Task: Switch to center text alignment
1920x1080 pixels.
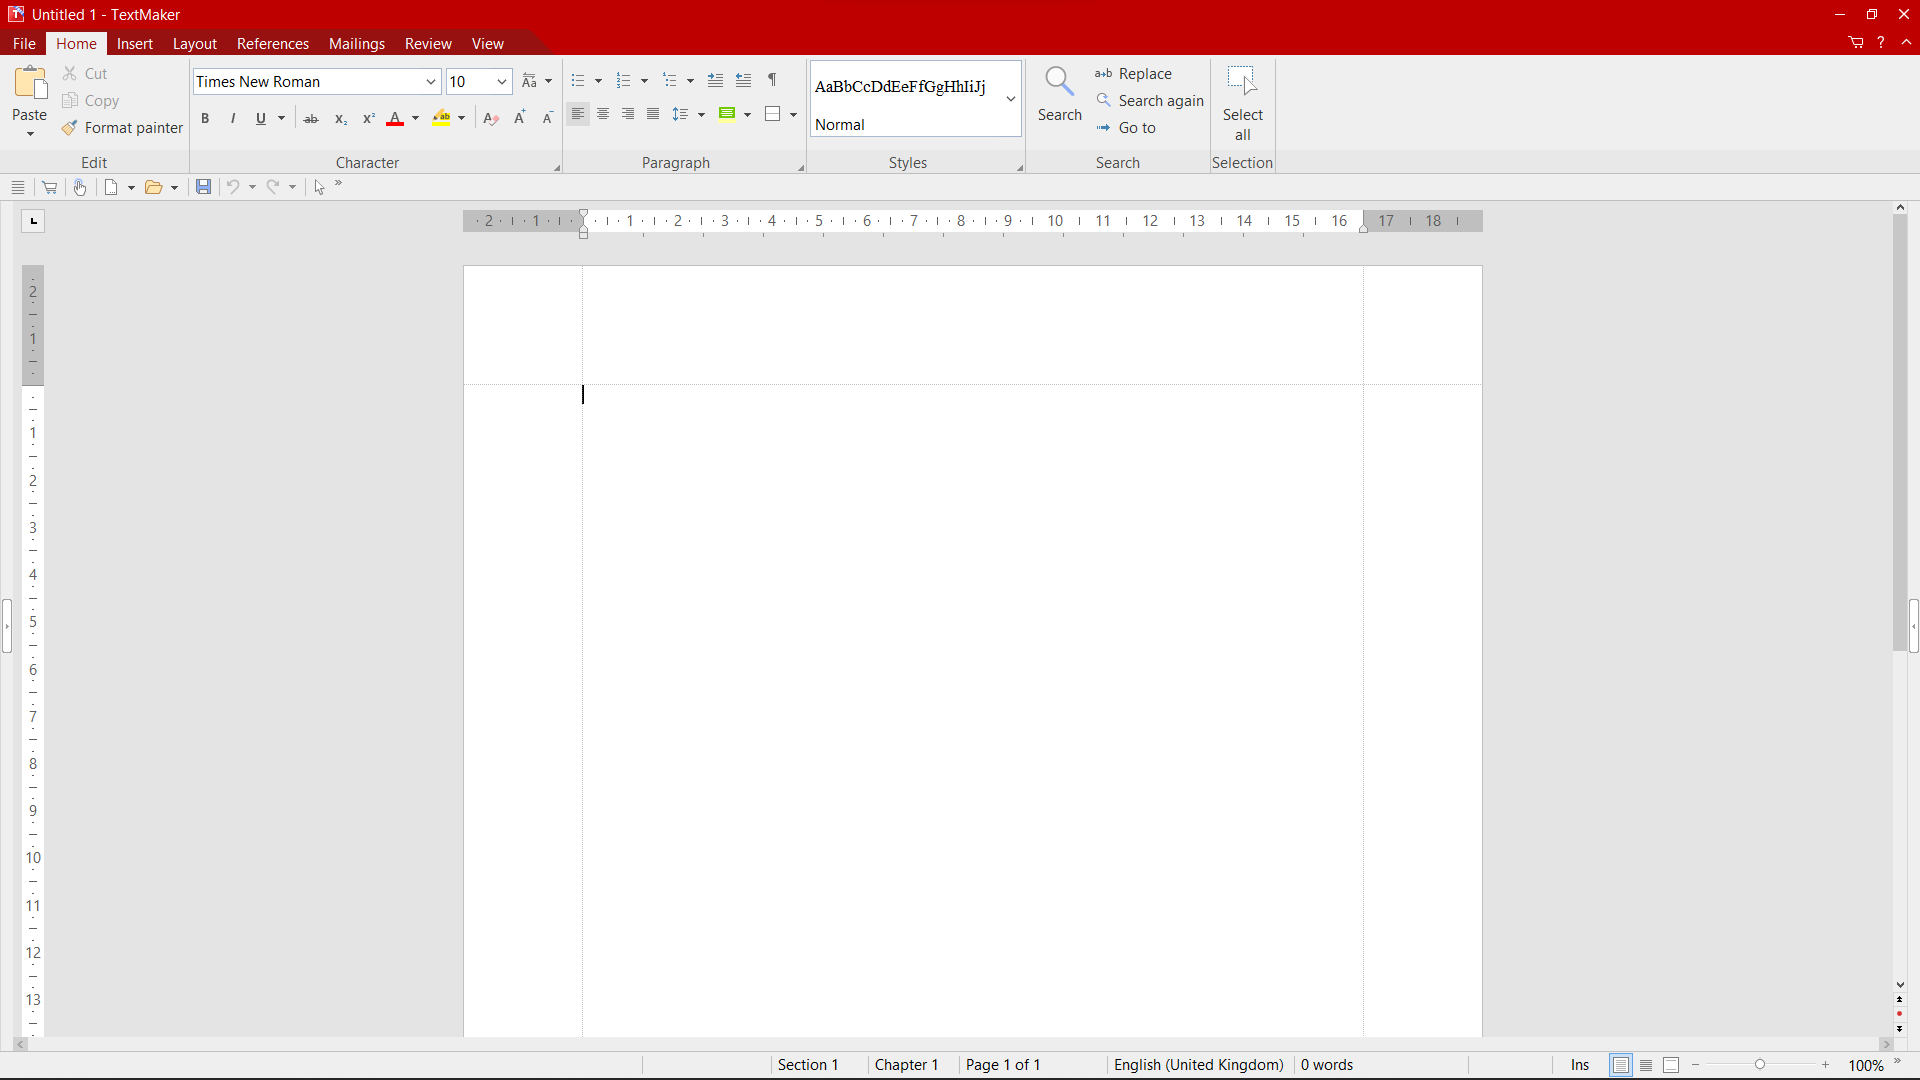Action: pyautogui.click(x=603, y=114)
